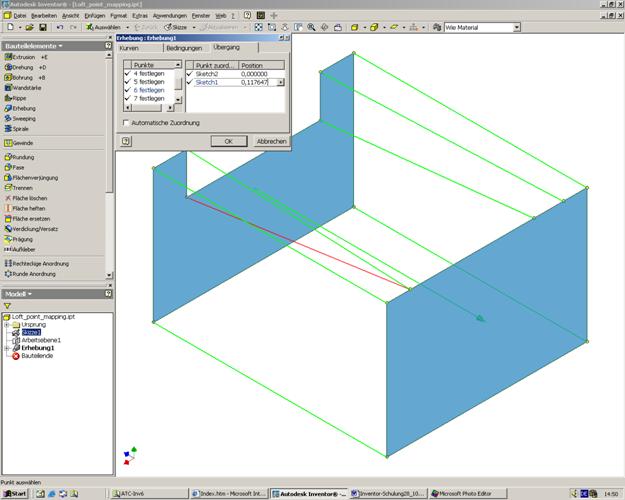625x500 pixels.
Task: Enable the Automatische Zuordnung checkbox
Action: pos(126,123)
